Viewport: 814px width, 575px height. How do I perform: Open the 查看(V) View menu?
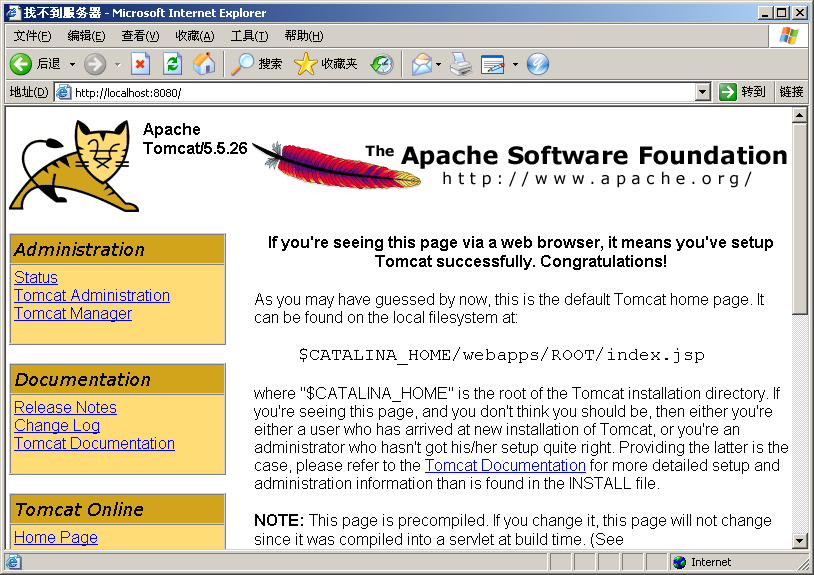click(x=140, y=36)
